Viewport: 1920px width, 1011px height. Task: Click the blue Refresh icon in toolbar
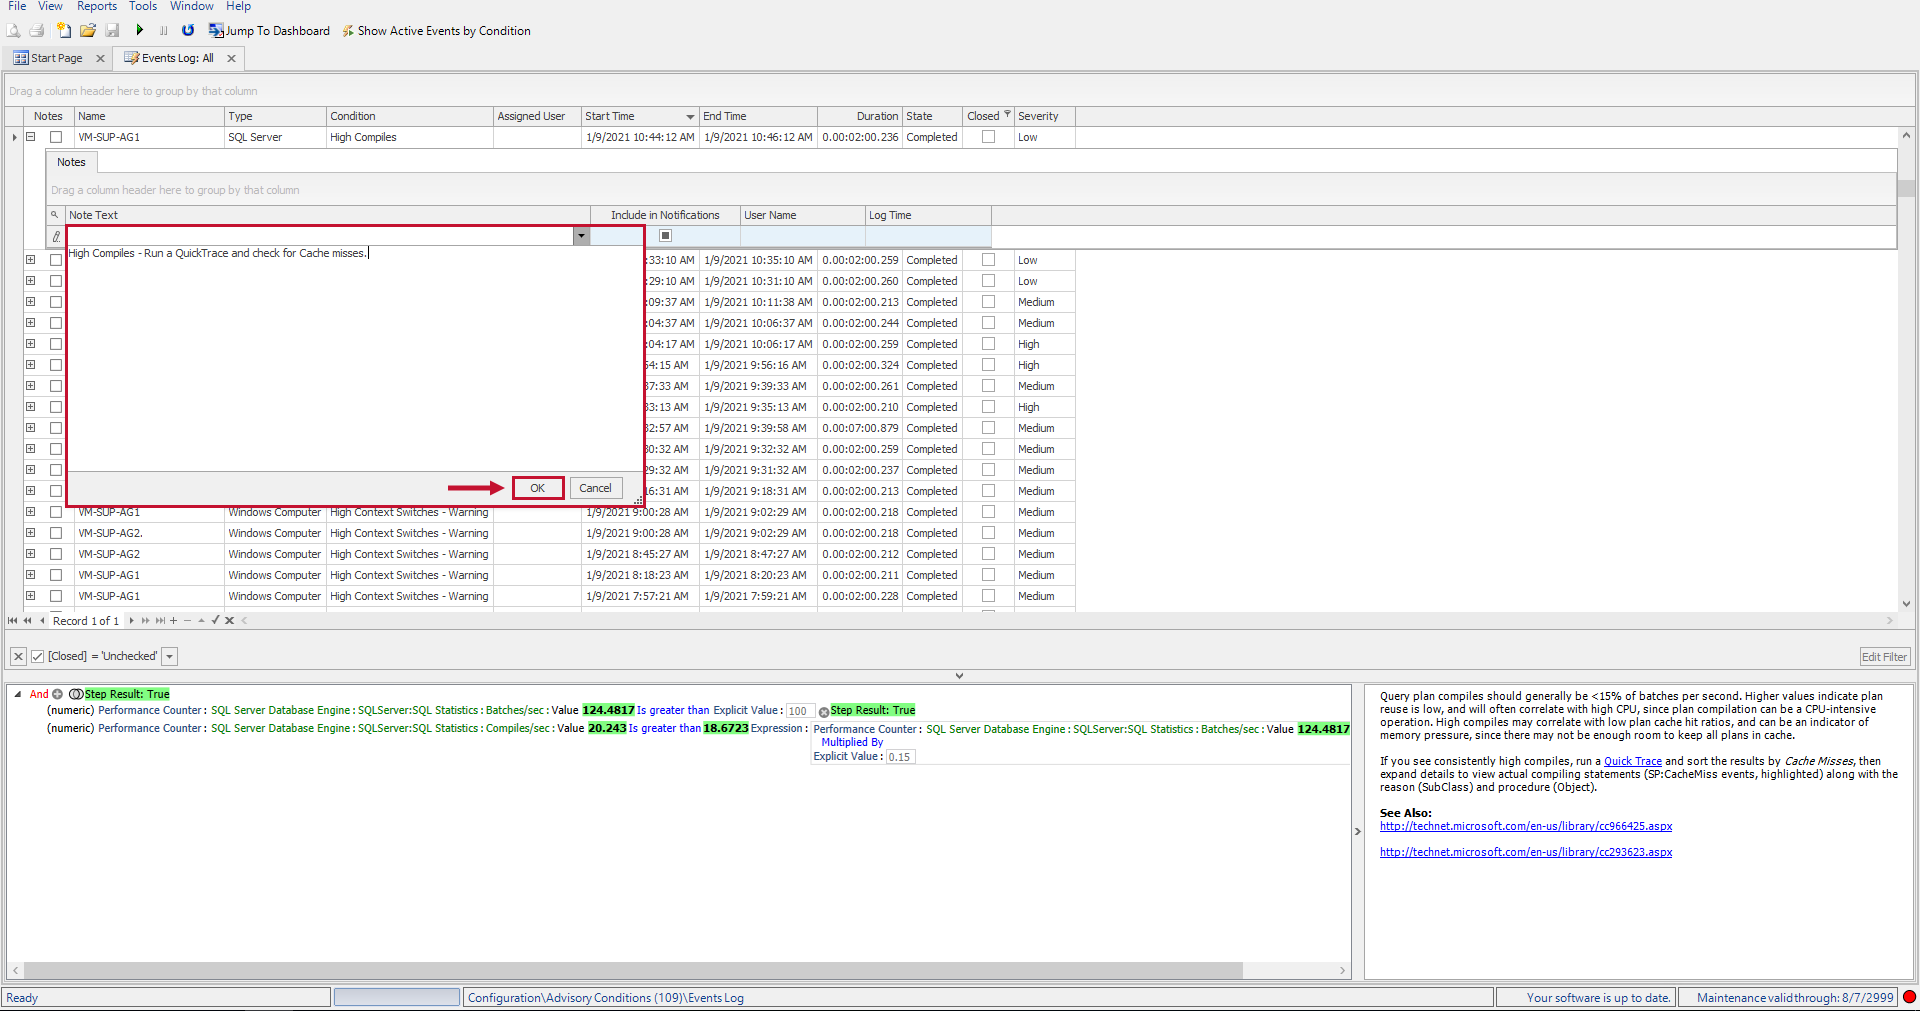(x=188, y=30)
